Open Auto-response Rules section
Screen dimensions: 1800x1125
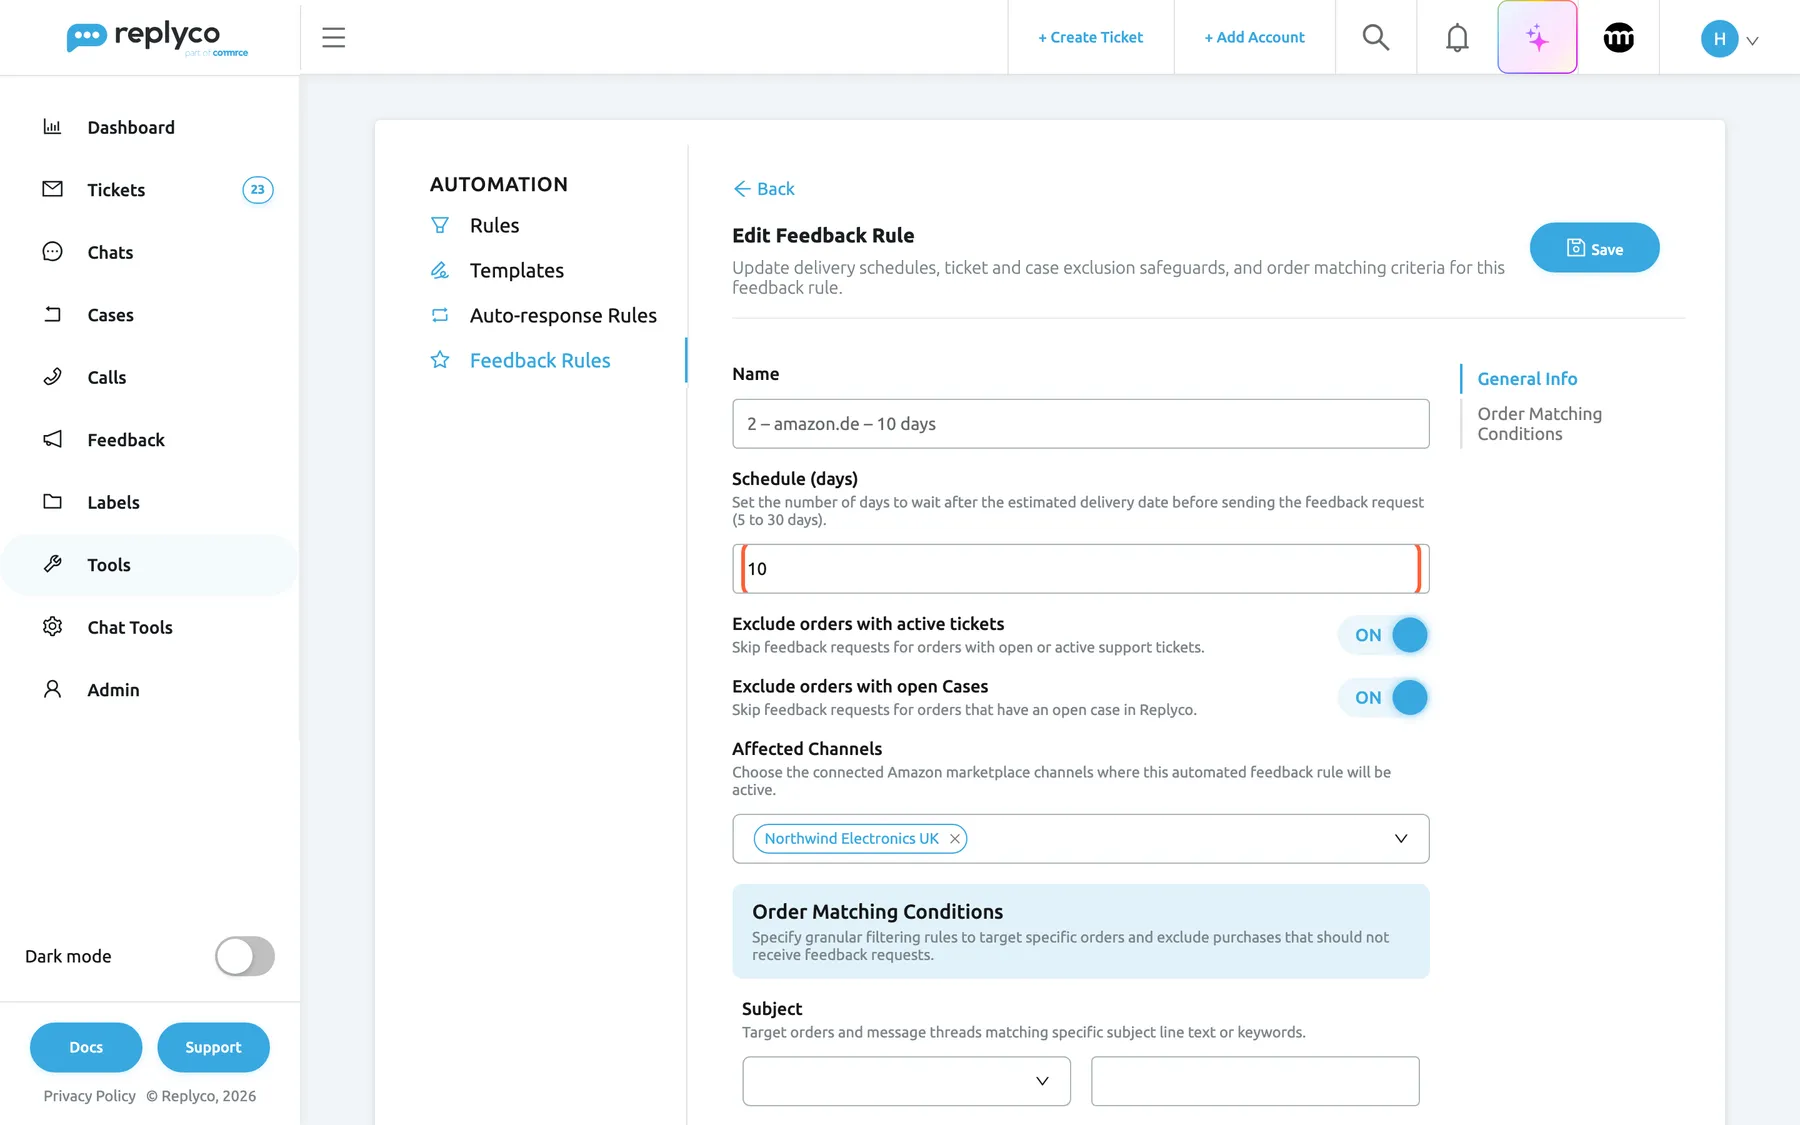pos(563,316)
